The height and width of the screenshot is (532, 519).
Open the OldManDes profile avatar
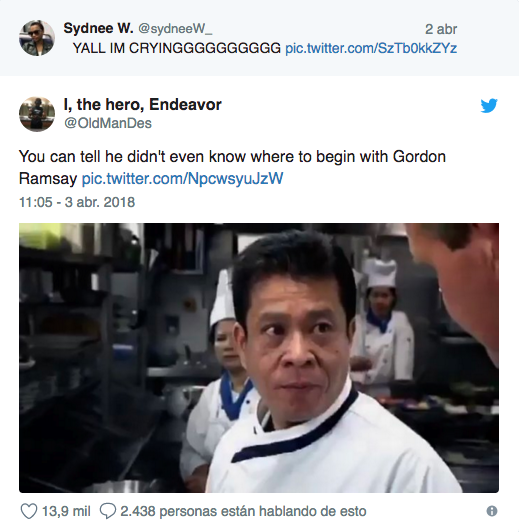tap(37, 114)
